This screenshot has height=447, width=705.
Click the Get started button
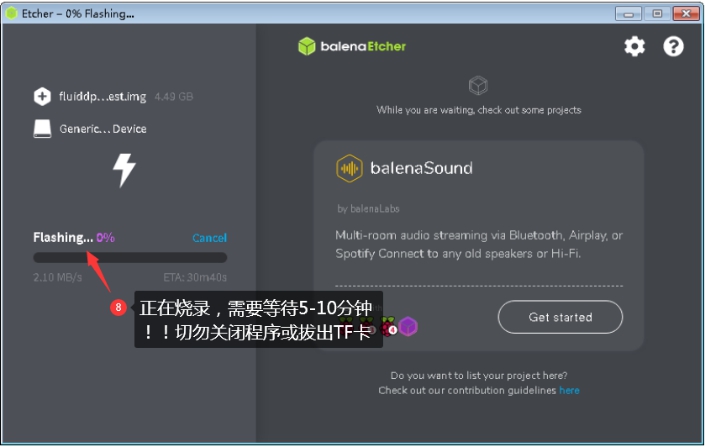[x=560, y=317]
